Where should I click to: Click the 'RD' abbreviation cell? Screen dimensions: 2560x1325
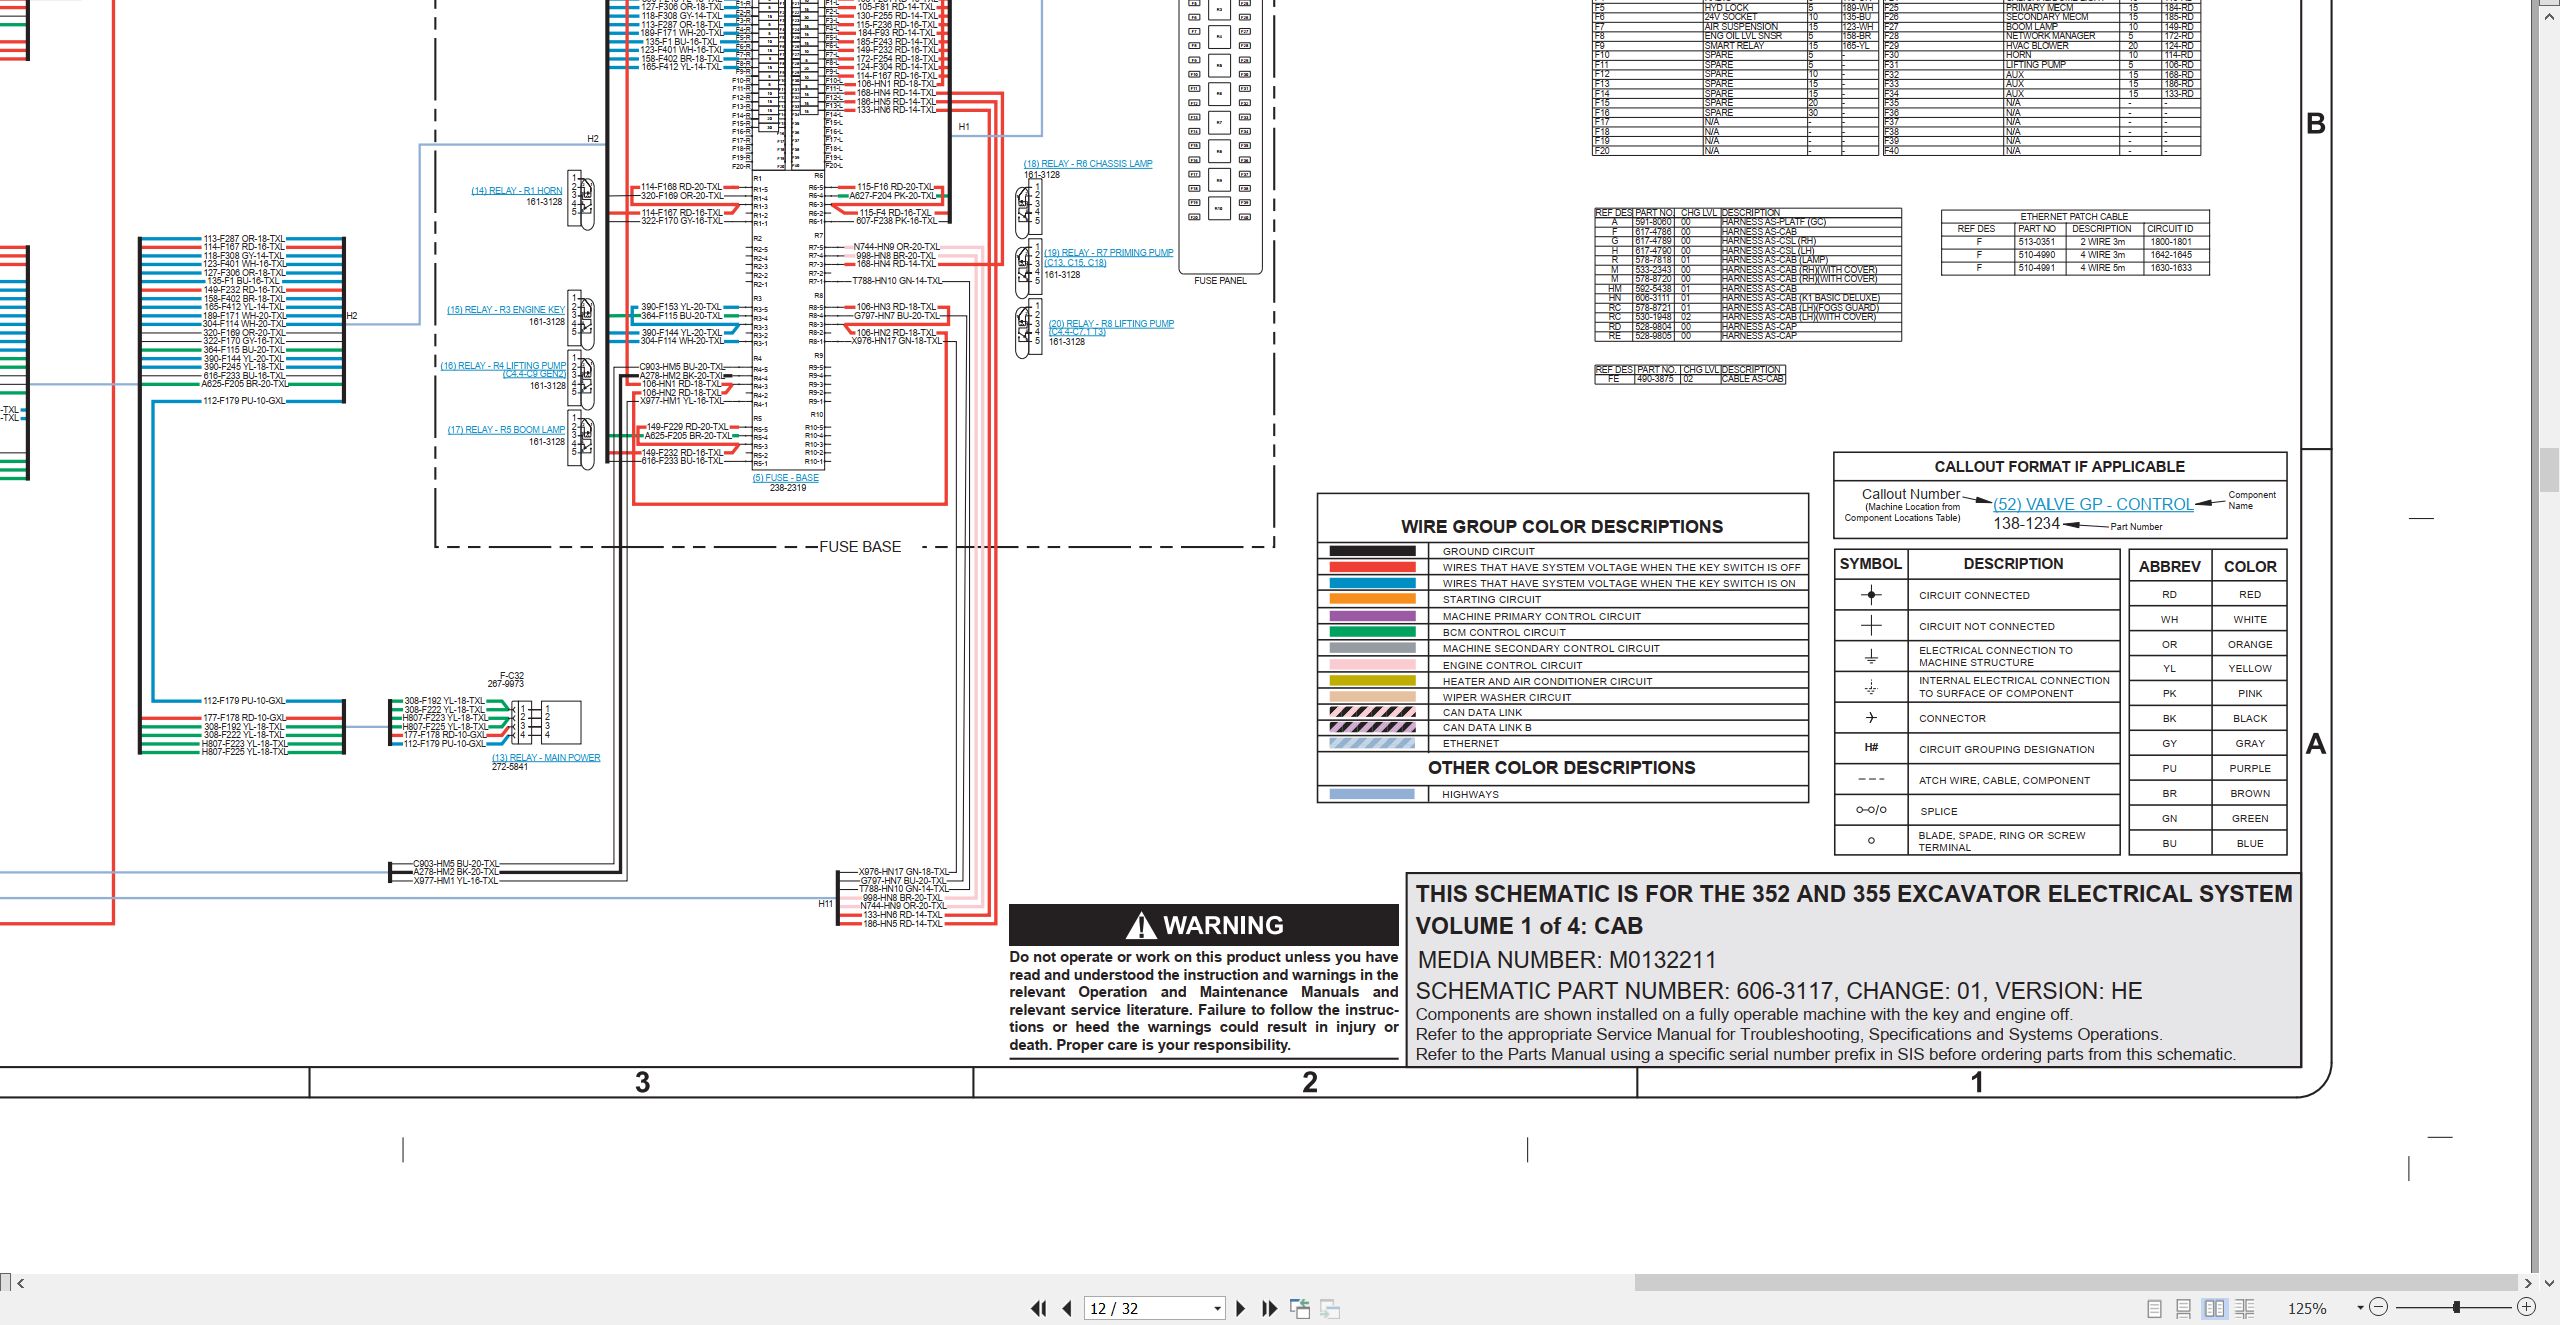coord(2169,594)
